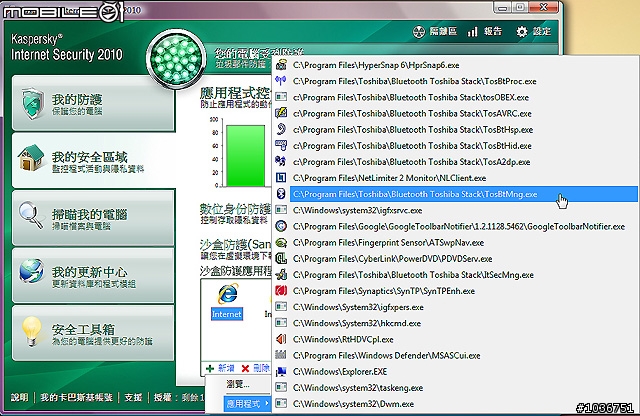Click the TosA2dp.exe music icon
This screenshot has height=416, width=640.
(281, 162)
